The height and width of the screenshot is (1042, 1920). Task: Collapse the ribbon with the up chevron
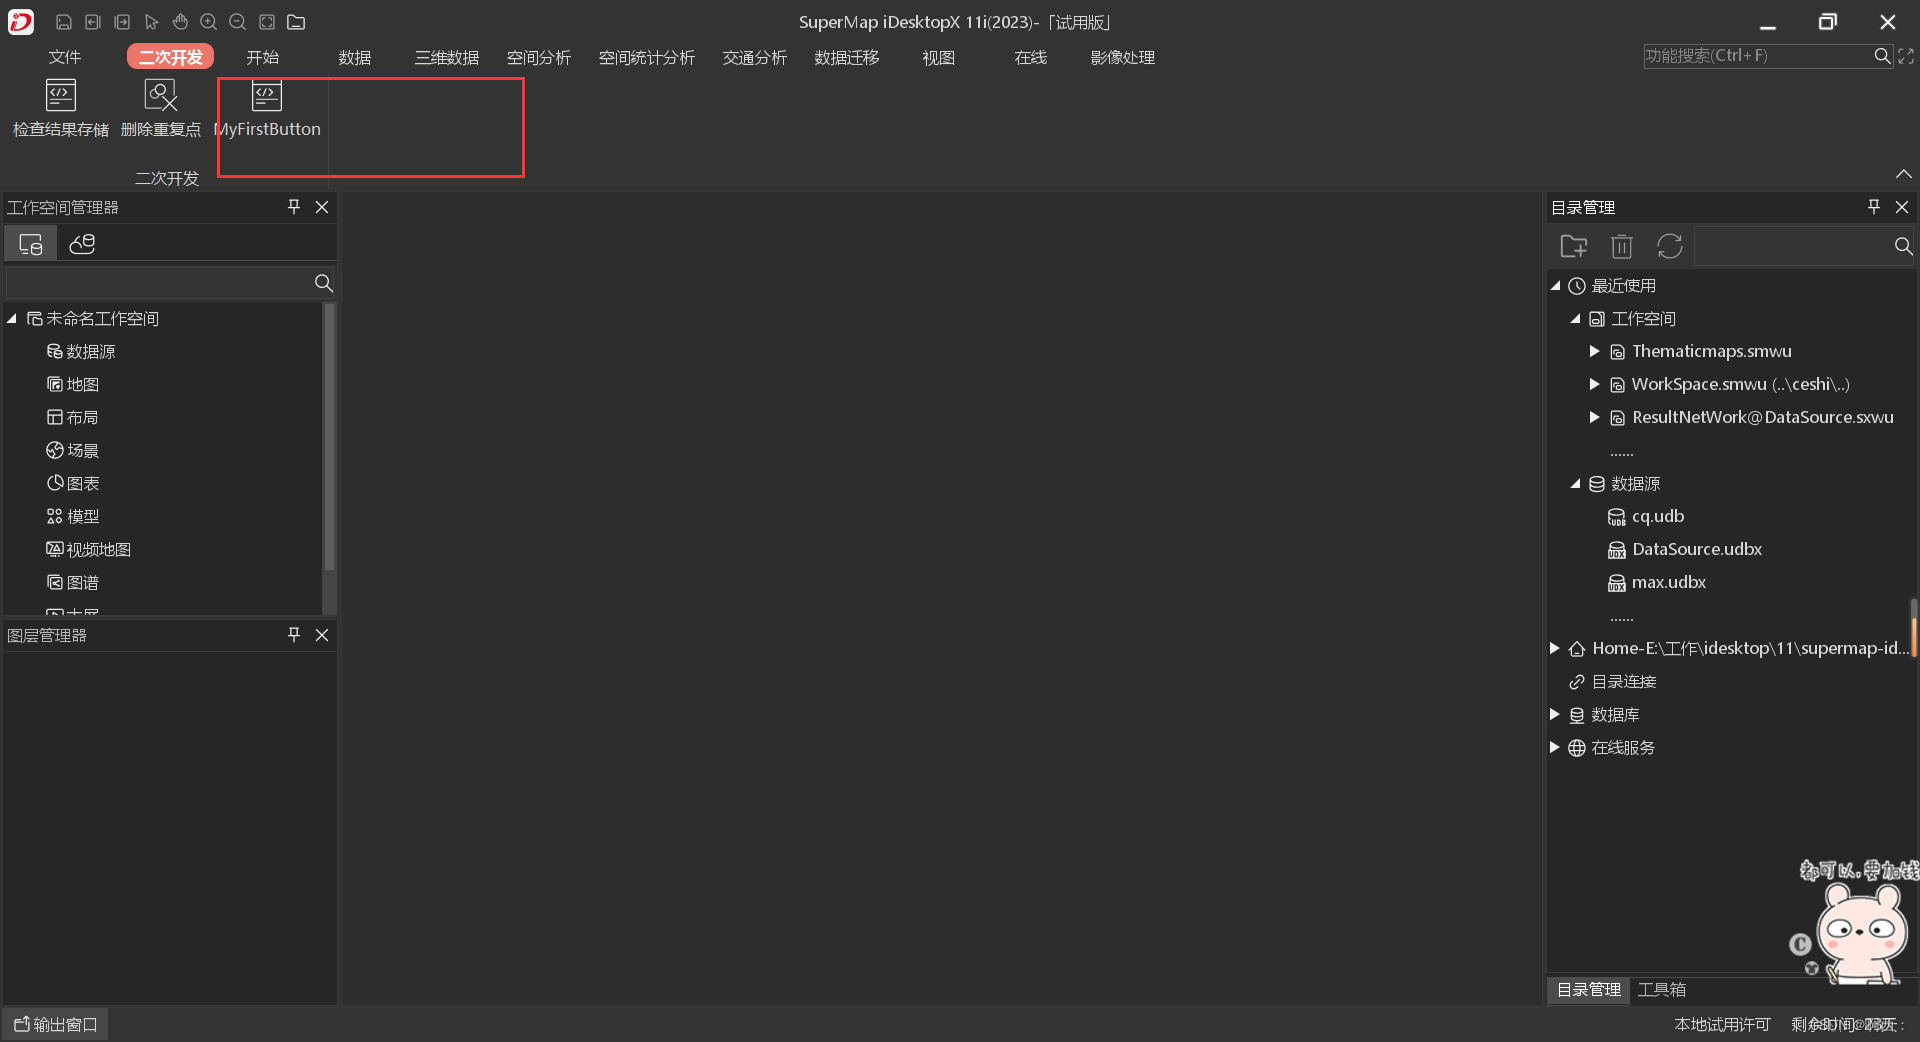1904,174
